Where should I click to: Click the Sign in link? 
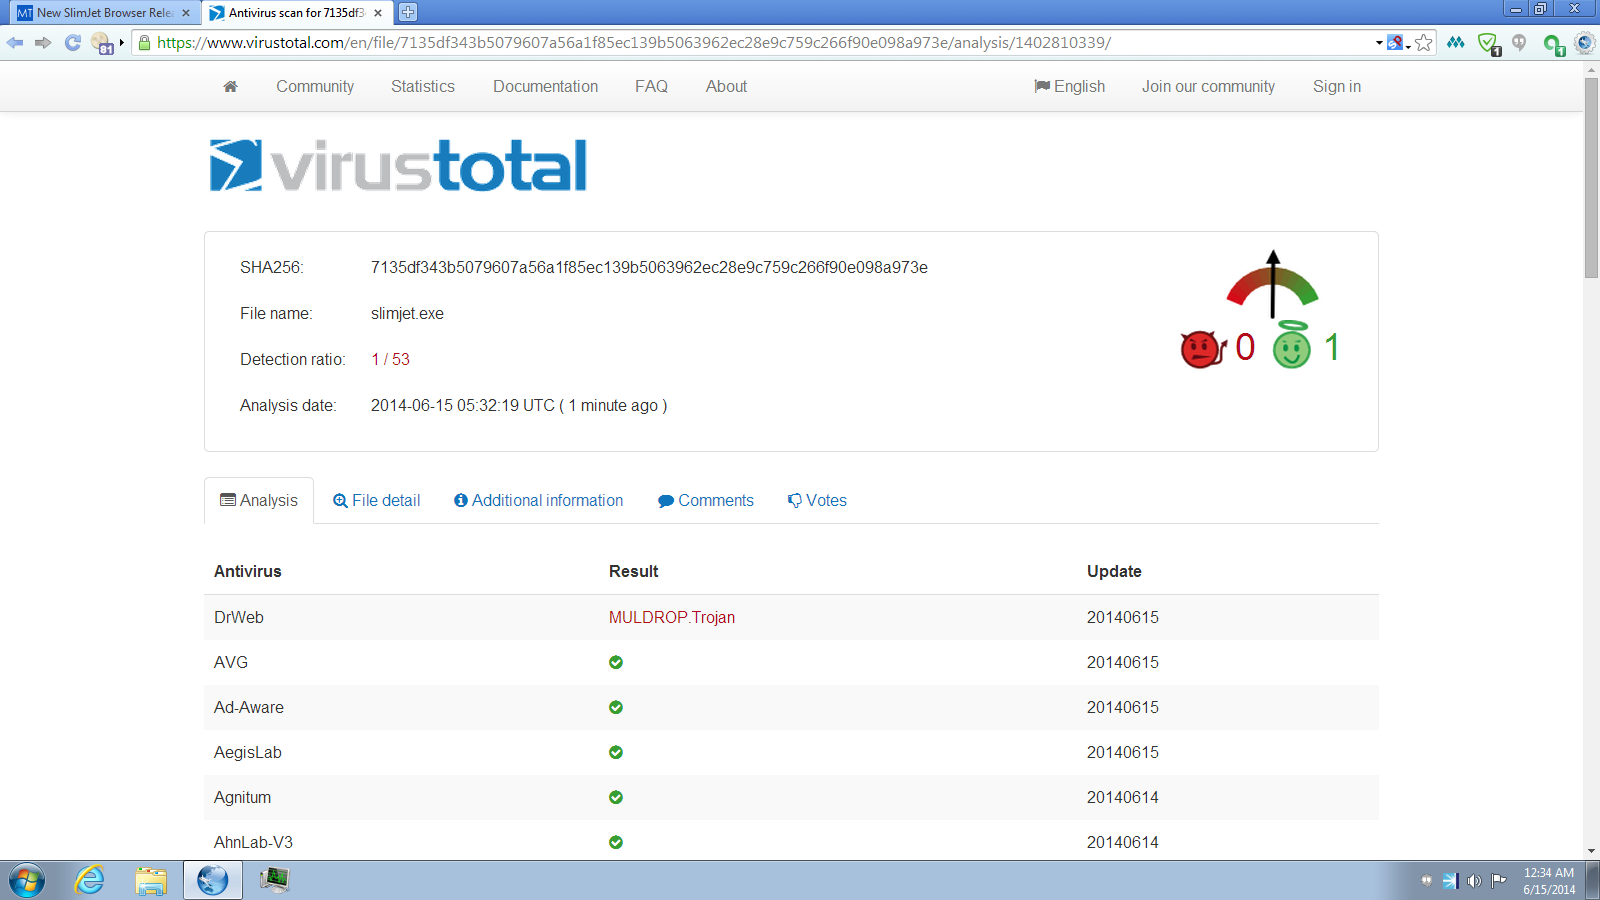(x=1337, y=87)
